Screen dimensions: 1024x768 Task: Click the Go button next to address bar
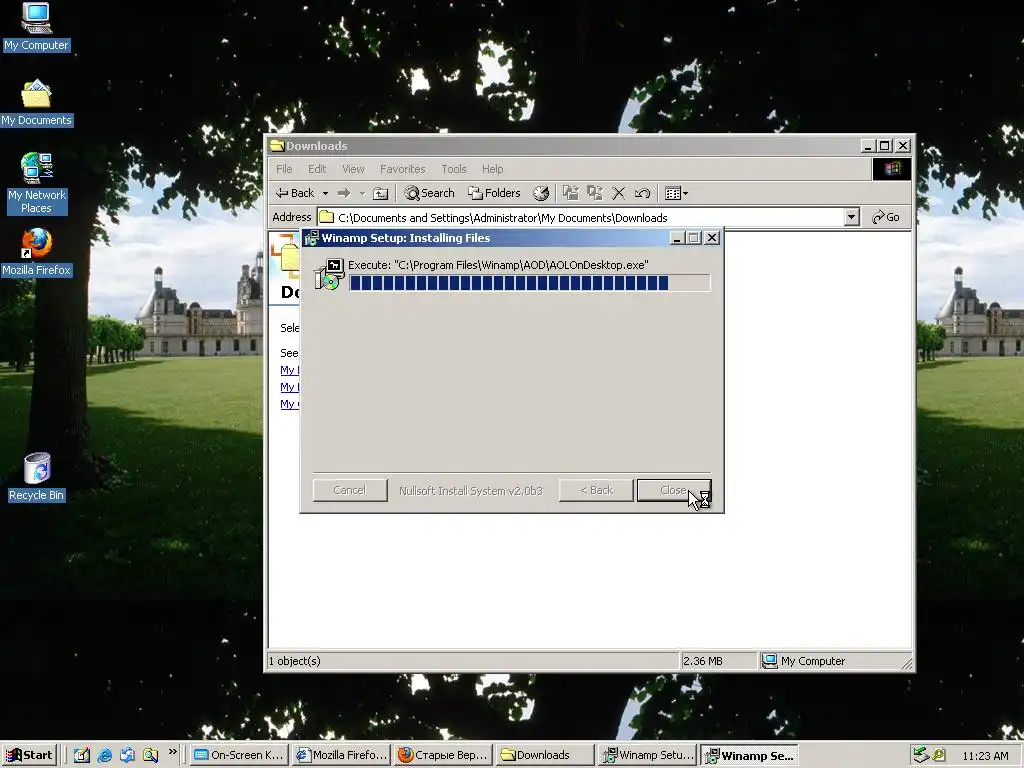tap(886, 217)
